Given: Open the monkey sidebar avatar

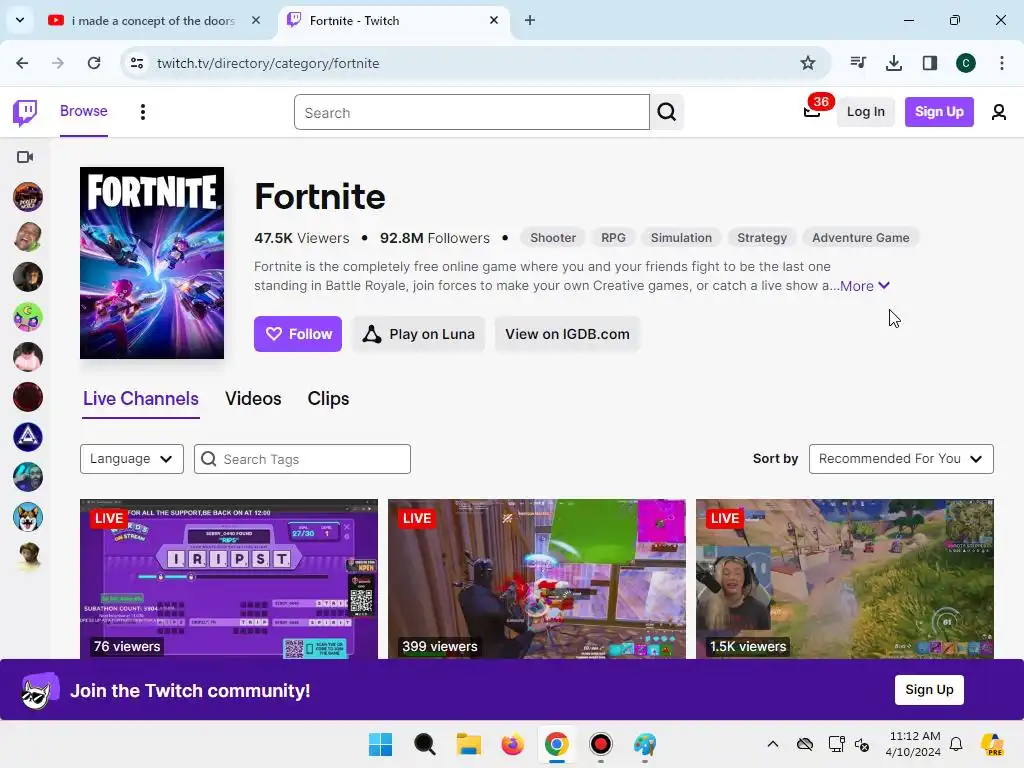Looking at the screenshot, I should (x=28, y=557).
